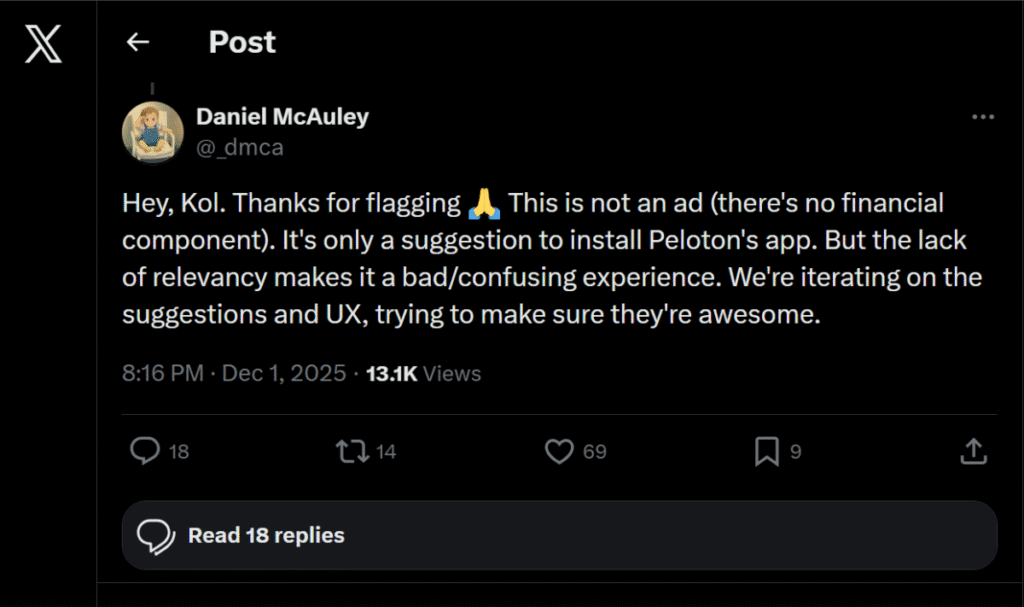Read 18 replies to this post
1024x607 pixels.
click(267, 535)
